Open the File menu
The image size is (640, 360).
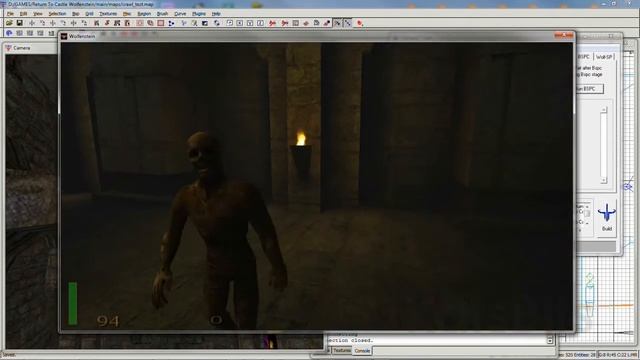[x=10, y=13]
